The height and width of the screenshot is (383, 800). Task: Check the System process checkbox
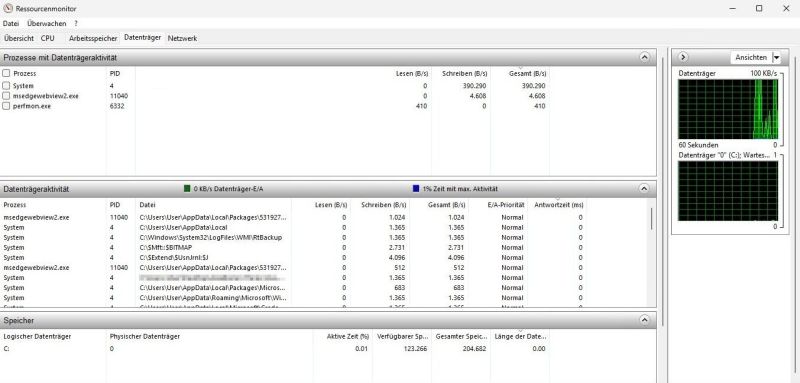[6, 86]
